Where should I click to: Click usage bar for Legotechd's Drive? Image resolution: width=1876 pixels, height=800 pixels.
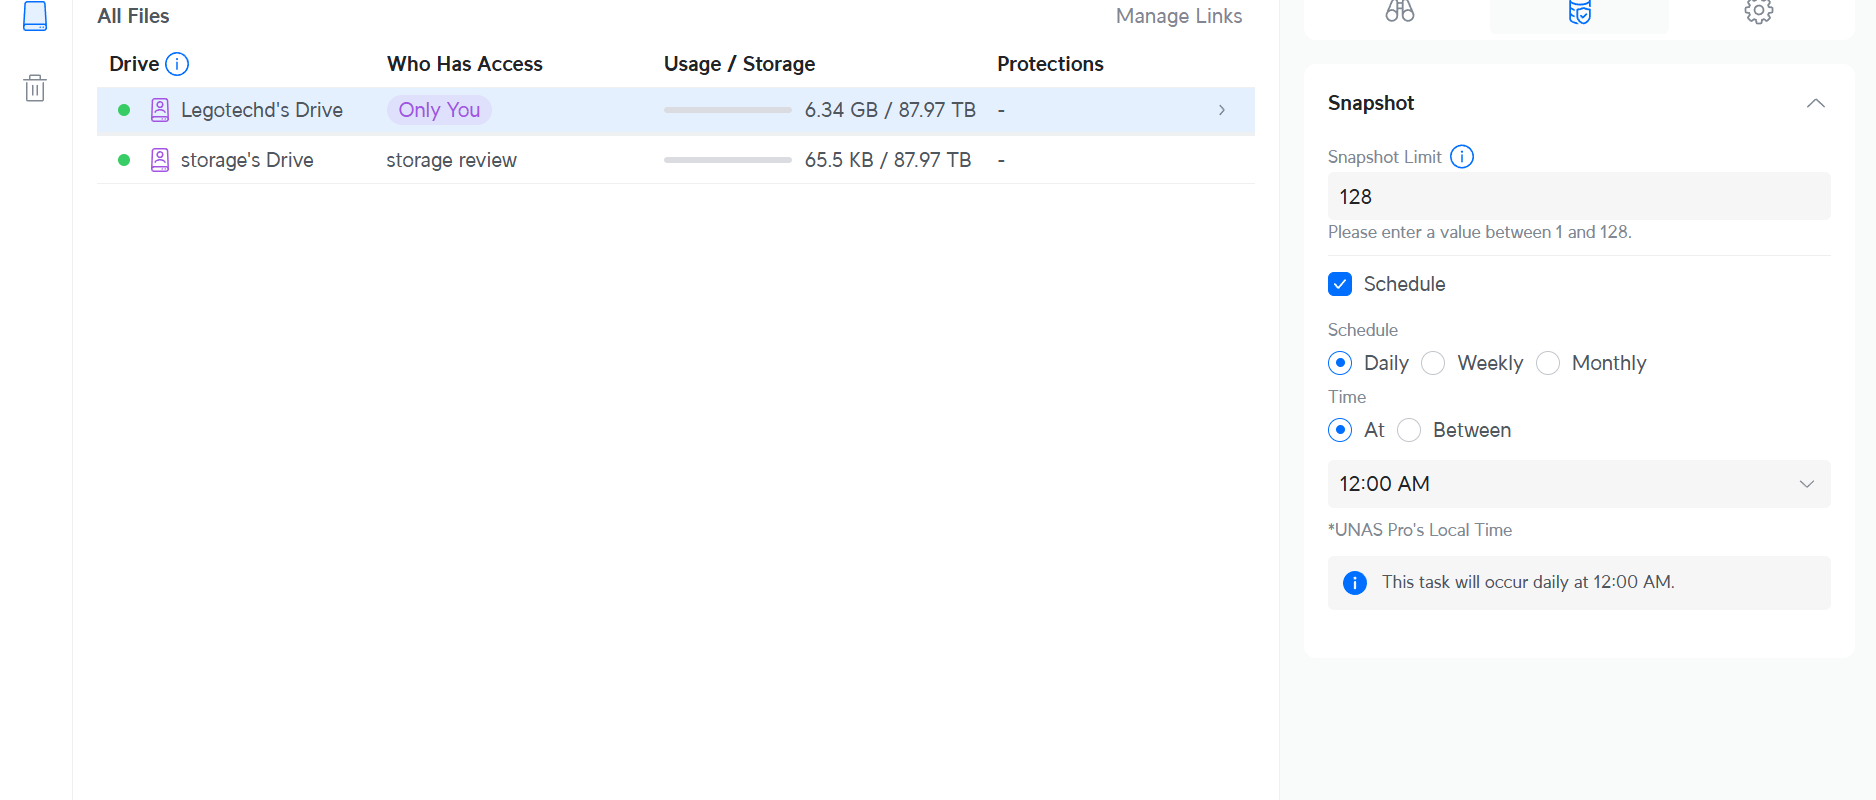pyautogui.click(x=728, y=110)
